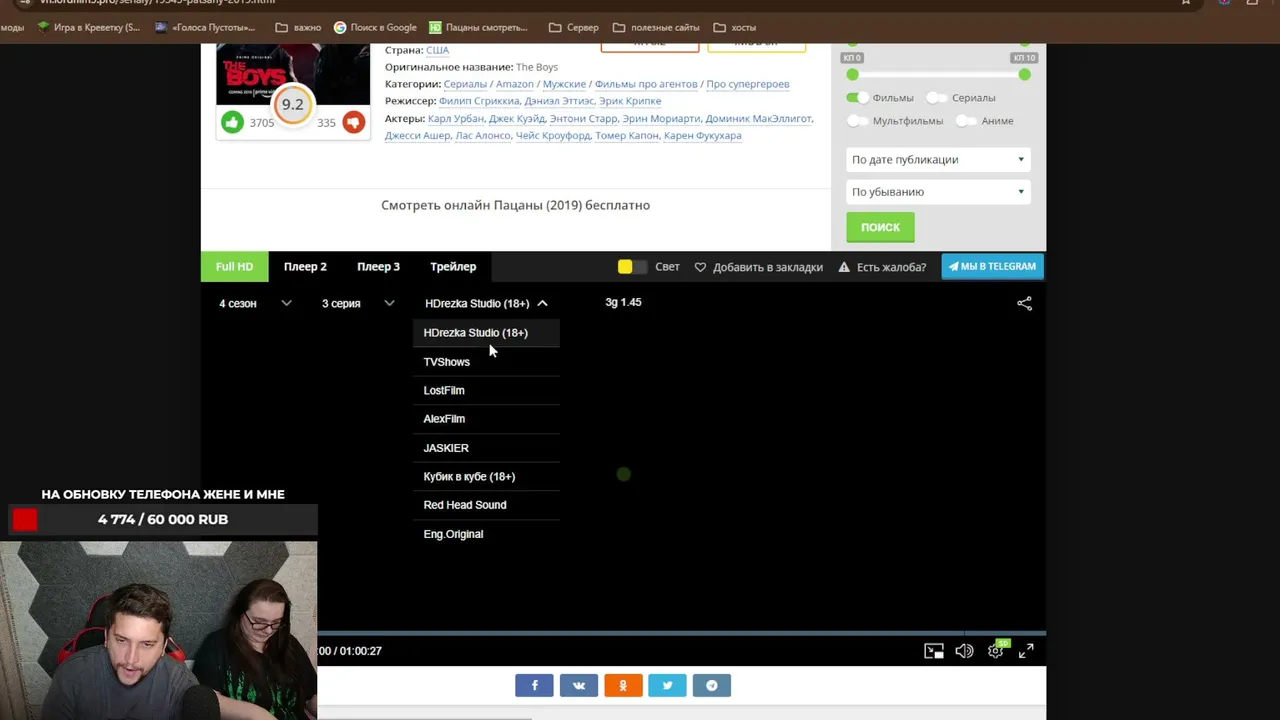Share on VK

pos(579,685)
